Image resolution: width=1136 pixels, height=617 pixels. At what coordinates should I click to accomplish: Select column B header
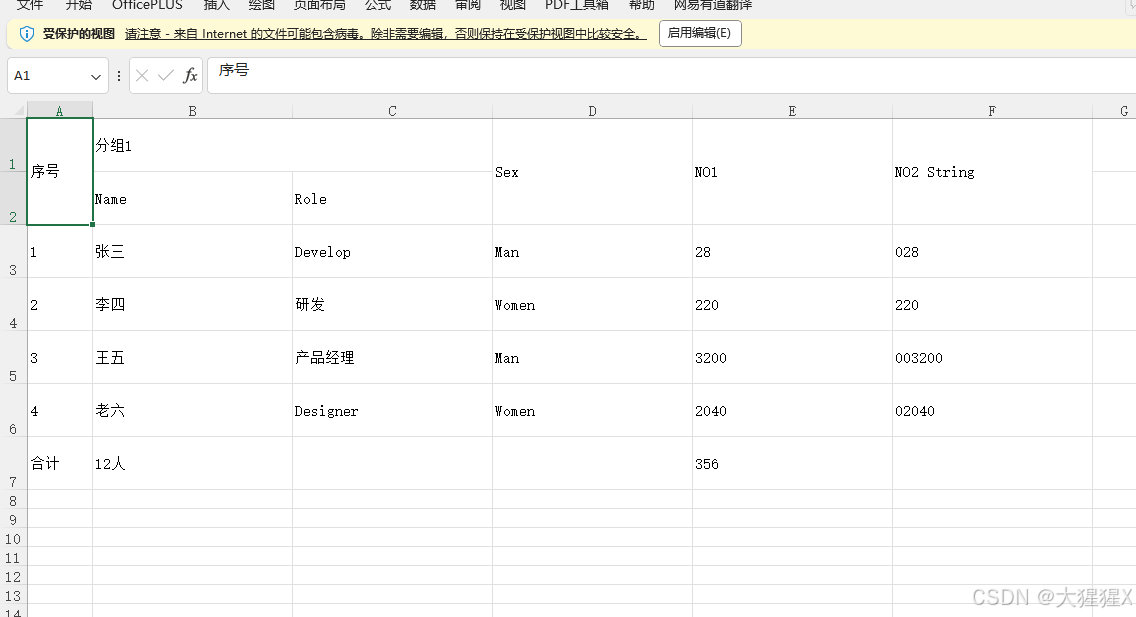[192, 111]
